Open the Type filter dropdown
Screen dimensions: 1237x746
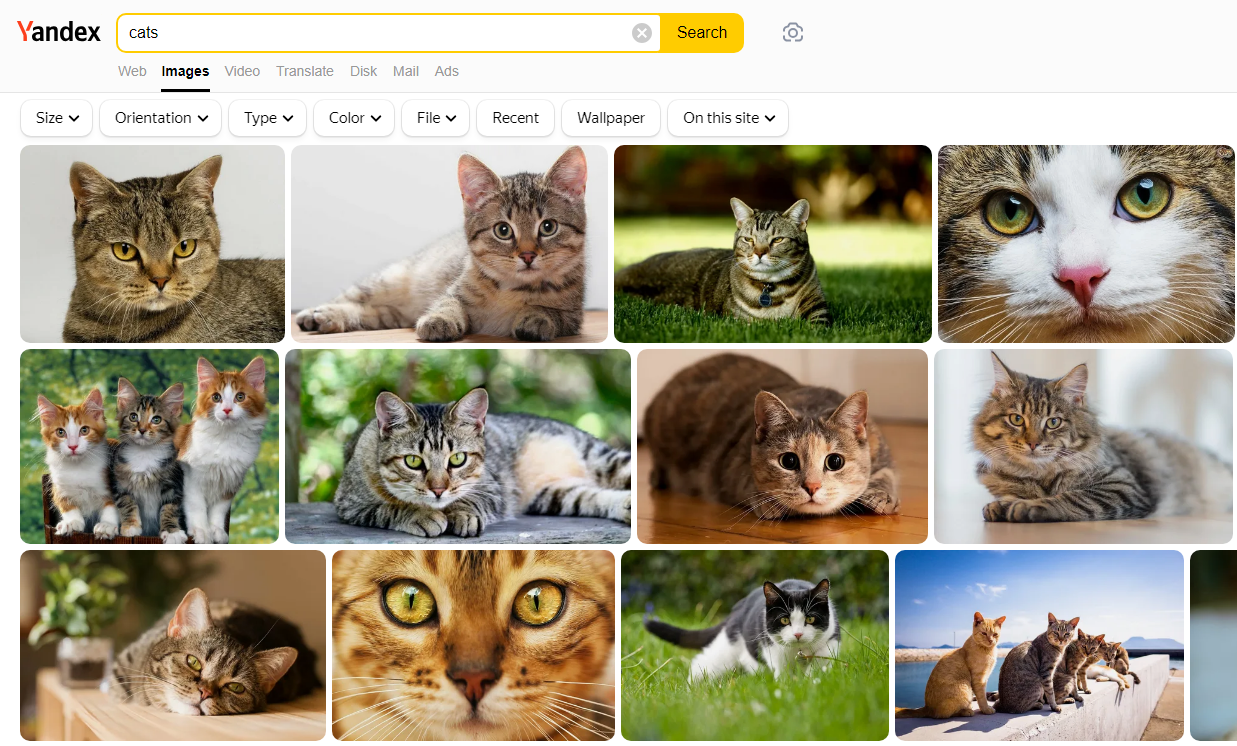pyautogui.click(x=267, y=118)
